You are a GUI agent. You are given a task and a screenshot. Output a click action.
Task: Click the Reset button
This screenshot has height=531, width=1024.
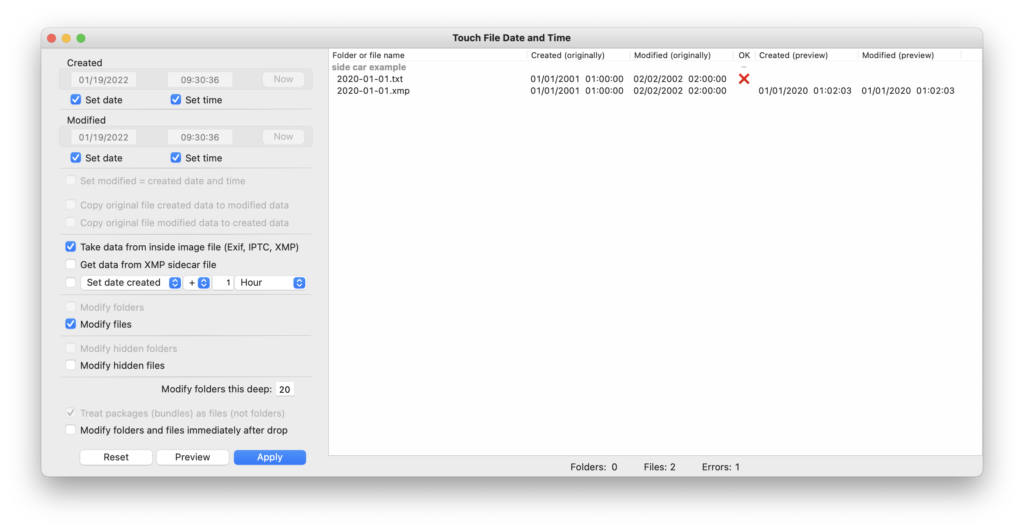116,457
